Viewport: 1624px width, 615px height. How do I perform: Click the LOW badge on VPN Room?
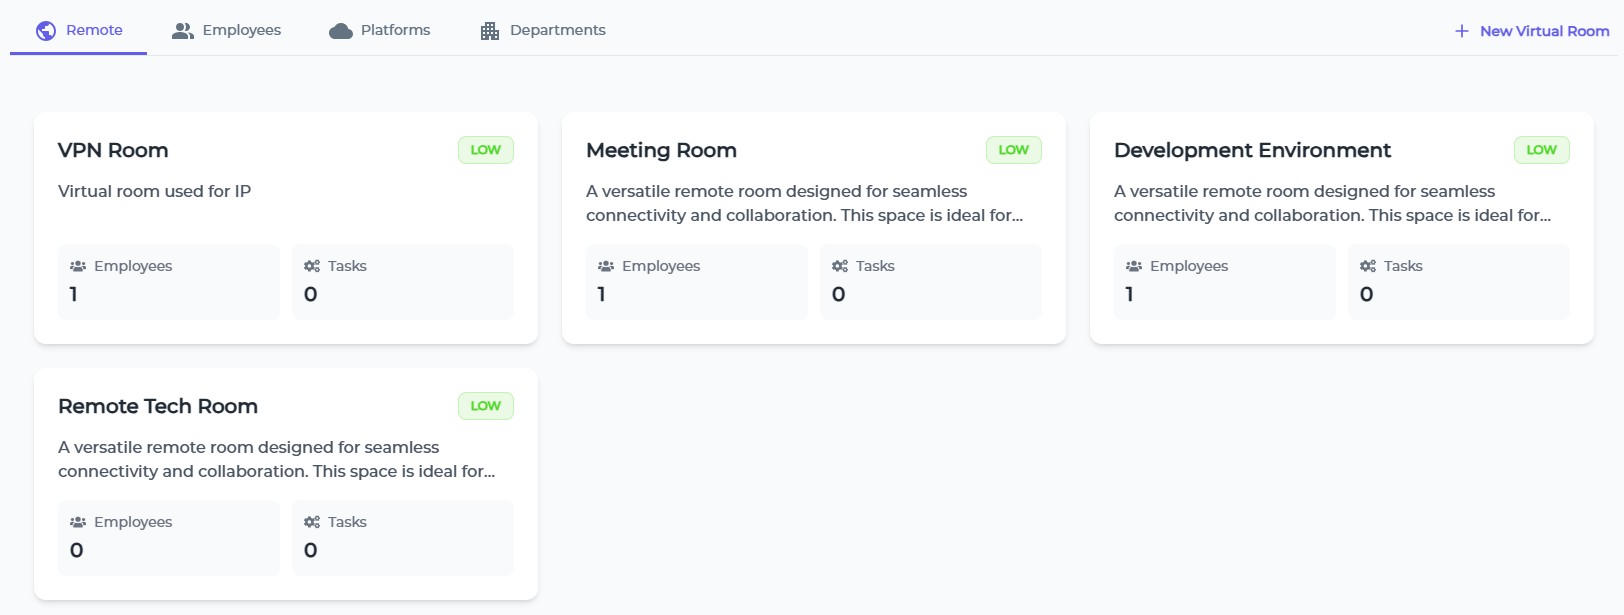pos(486,150)
